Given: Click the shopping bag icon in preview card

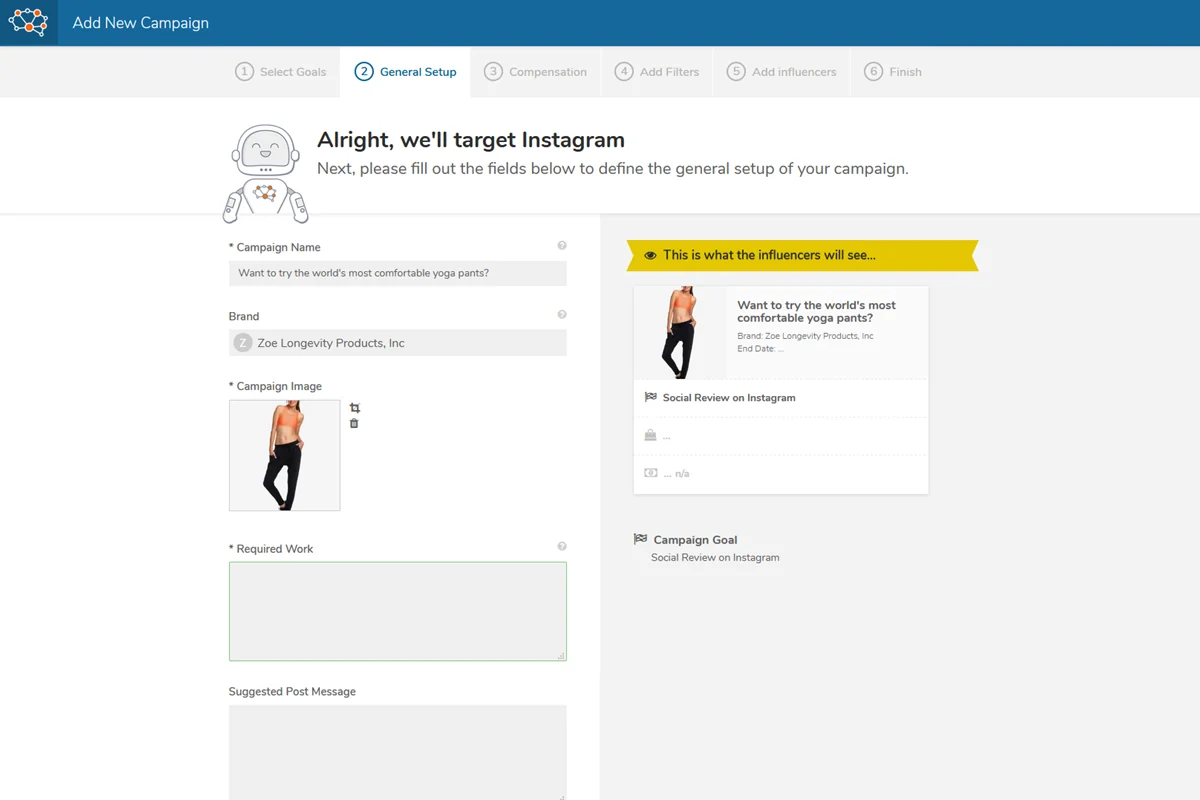Looking at the screenshot, I should [x=651, y=435].
